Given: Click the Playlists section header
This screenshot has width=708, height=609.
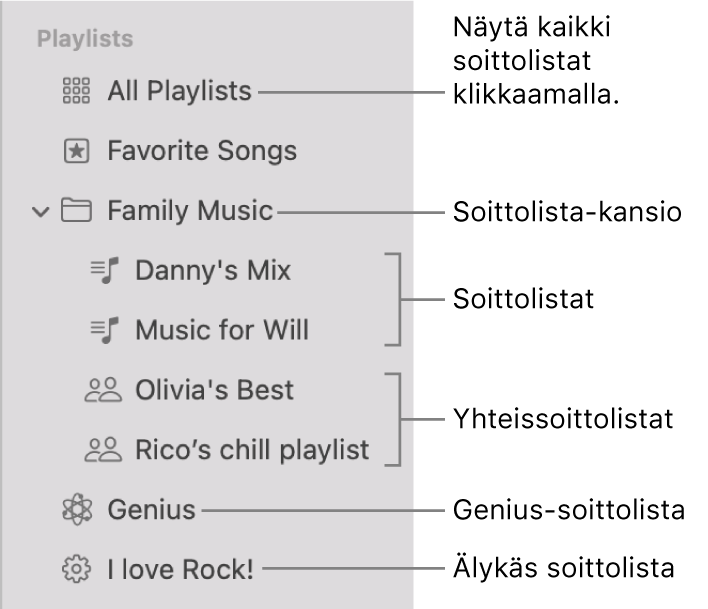Looking at the screenshot, I should 85,40.
